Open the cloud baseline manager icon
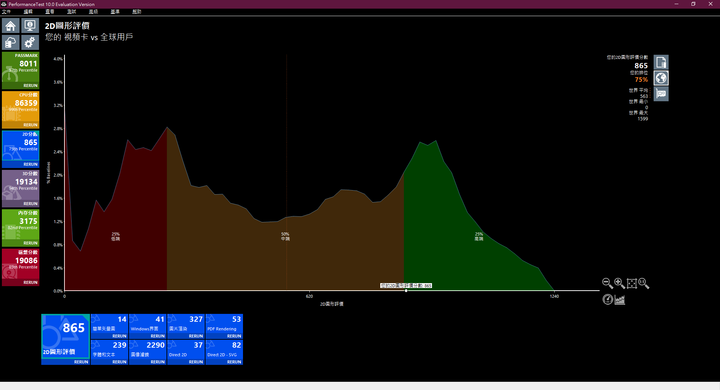 11,43
